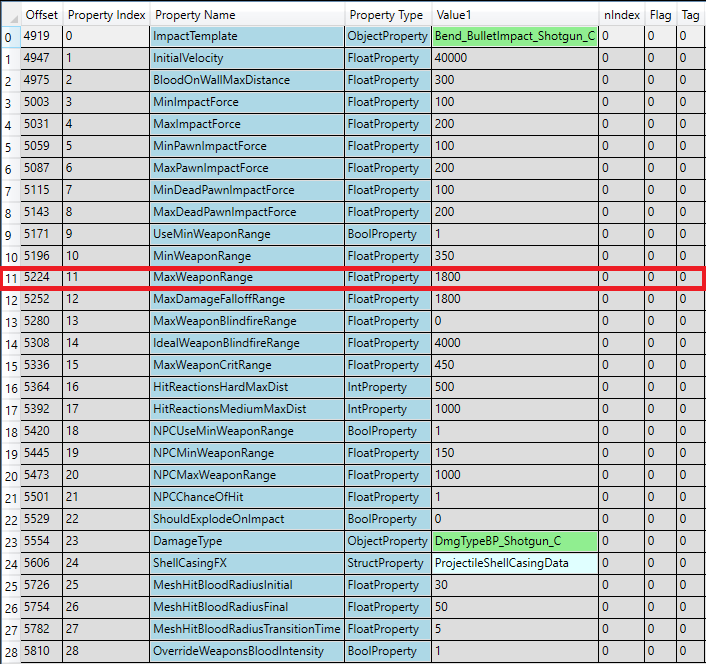Viewport: 706px width, 664px height.
Task: Sort by Property Name column header
Action: 247,15
